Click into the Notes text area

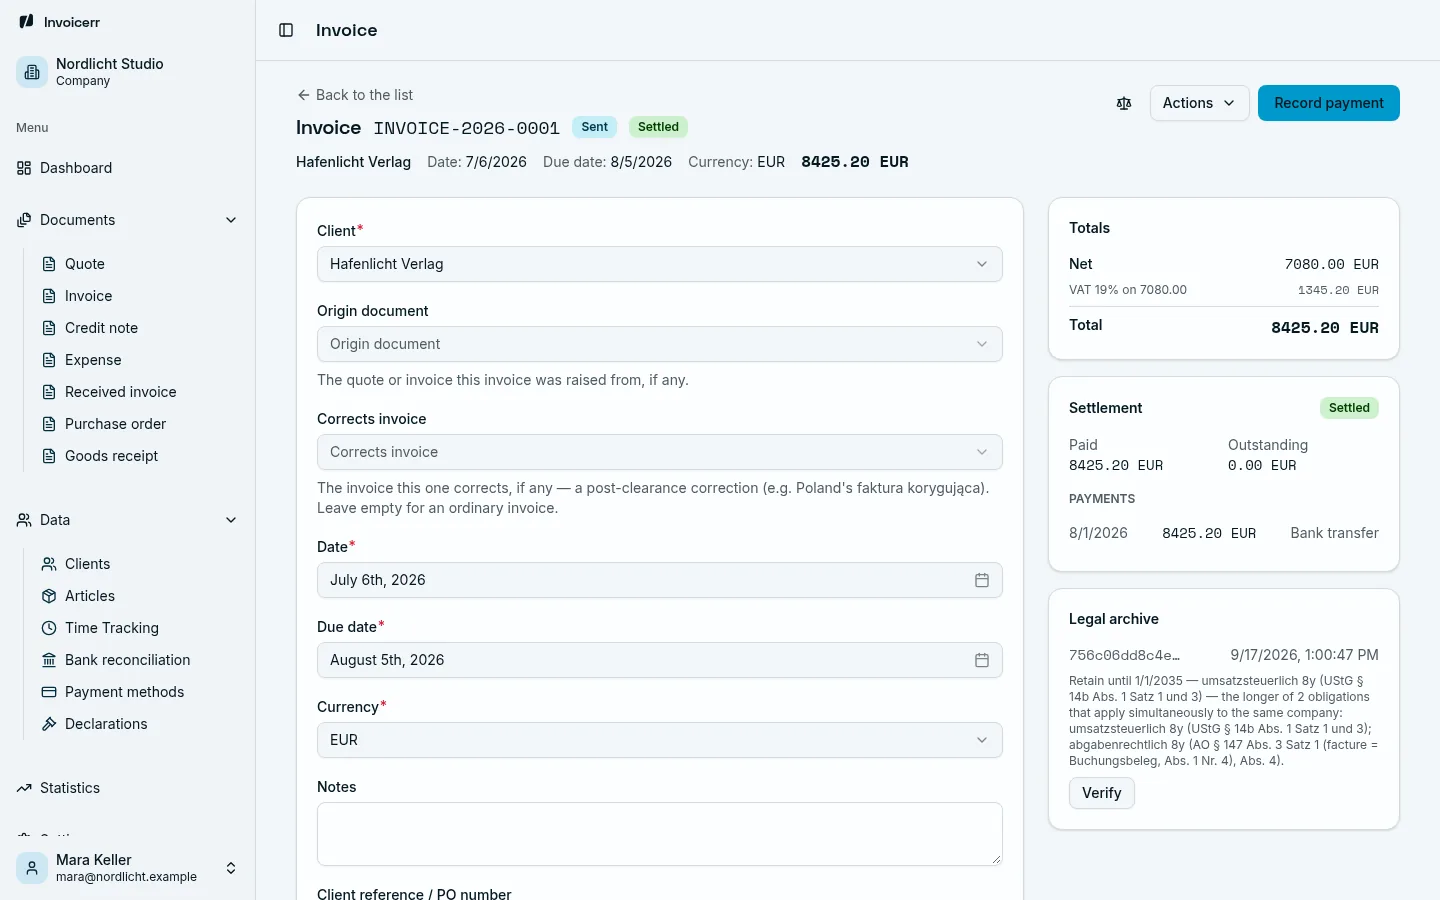pyautogui.click(x=659, y=834)
